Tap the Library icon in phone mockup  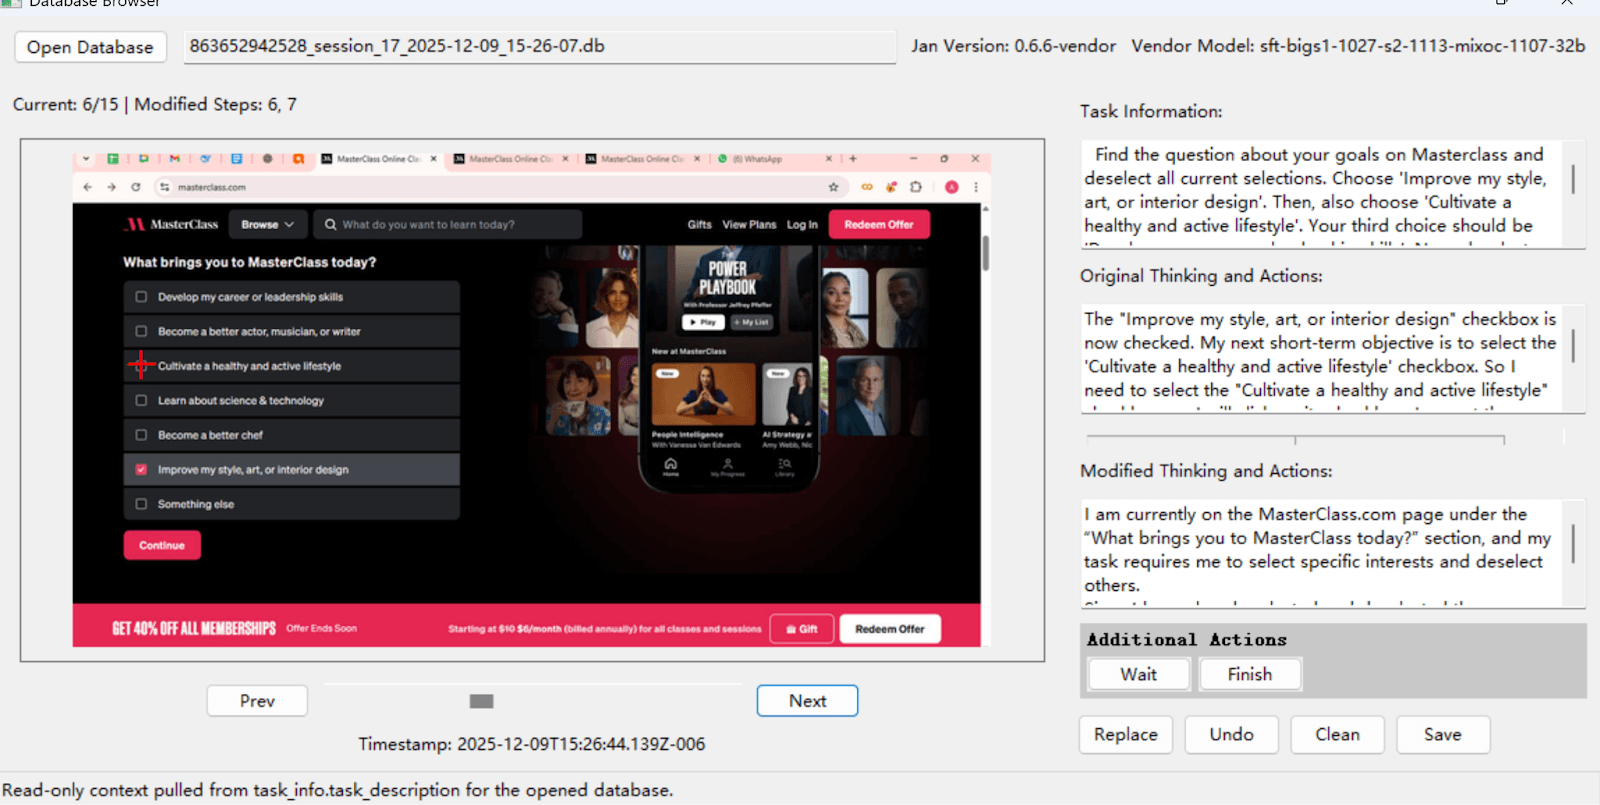point(785,466)
